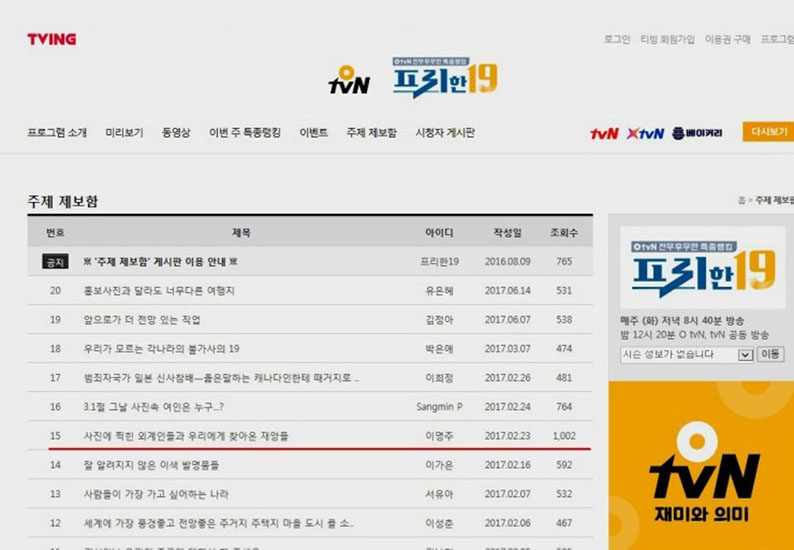This screenshot has height=550, width=794.
Task: Click the TVING logo in the header
Action: 51,39
